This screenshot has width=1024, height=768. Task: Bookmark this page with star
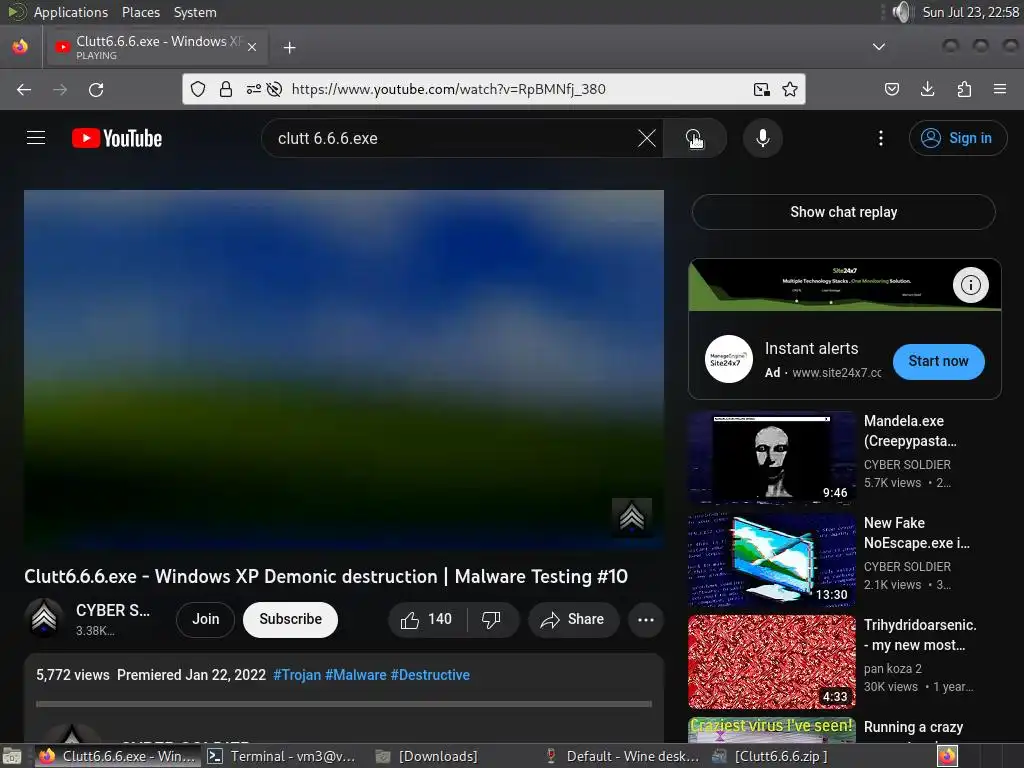[x=790, y=89]
